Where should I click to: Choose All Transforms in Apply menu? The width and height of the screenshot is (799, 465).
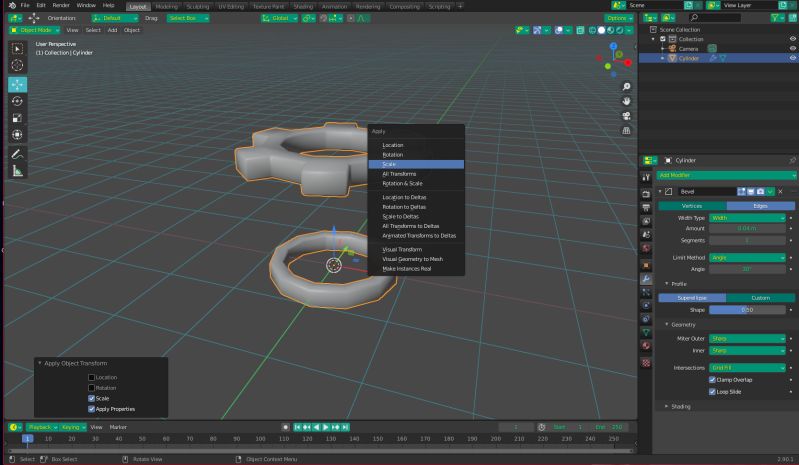tap(416, 174)
